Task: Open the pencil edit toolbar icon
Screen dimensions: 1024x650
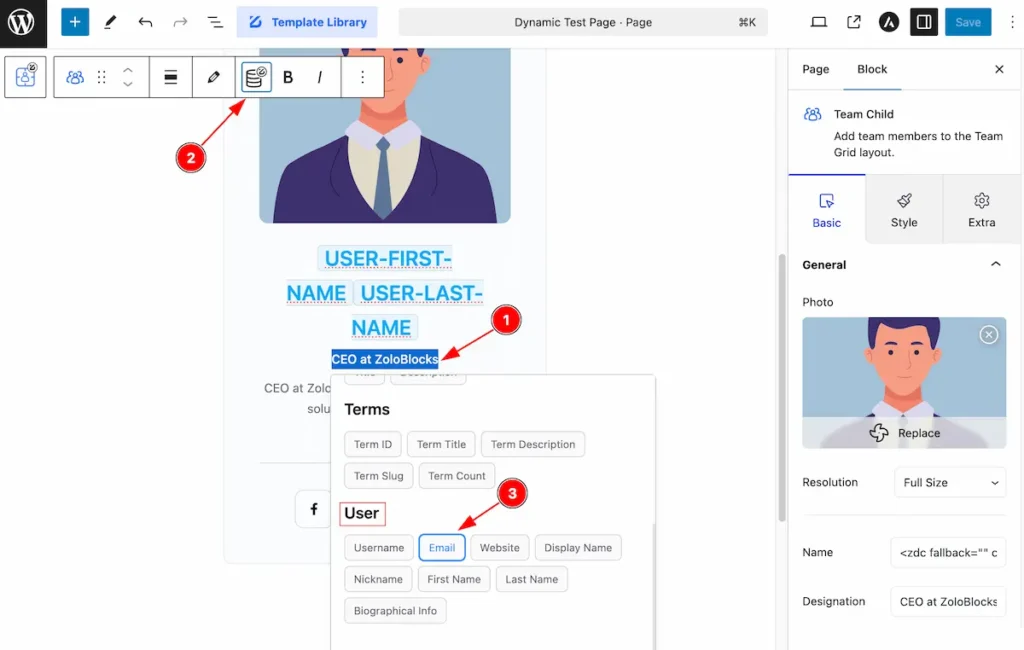Action: click(x=214, y=77)
